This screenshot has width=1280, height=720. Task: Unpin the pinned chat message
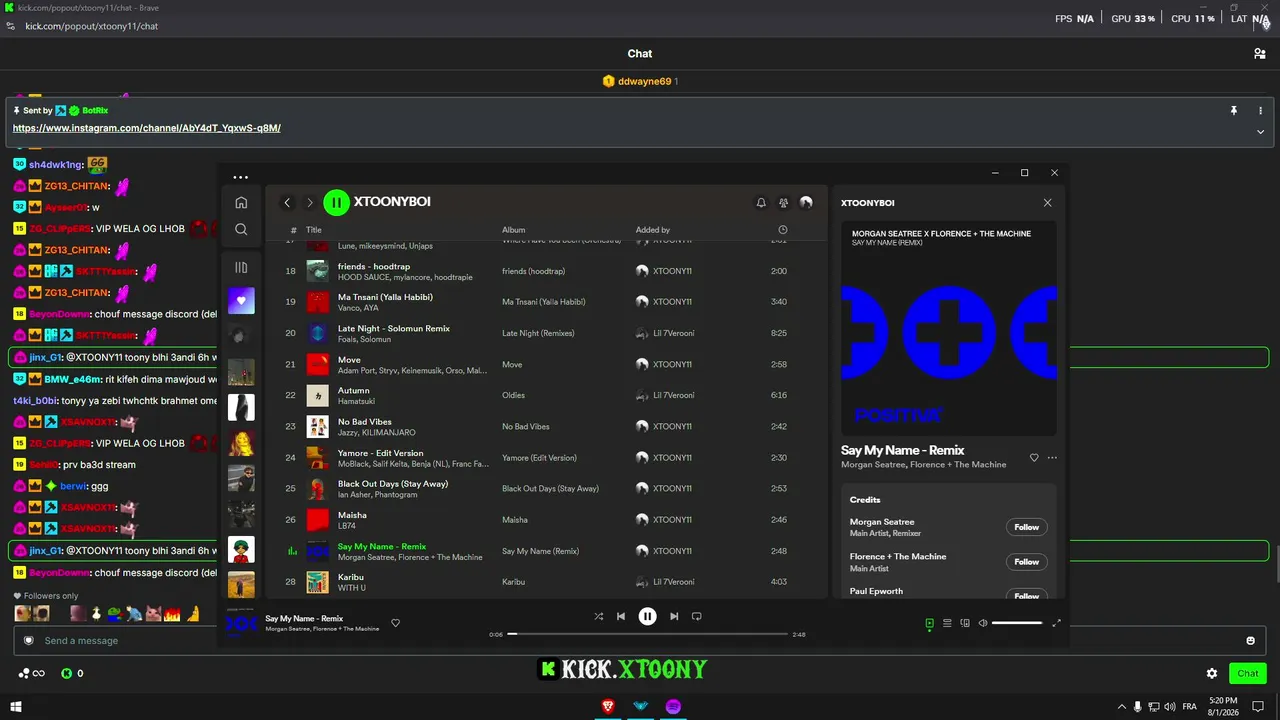1234,110
